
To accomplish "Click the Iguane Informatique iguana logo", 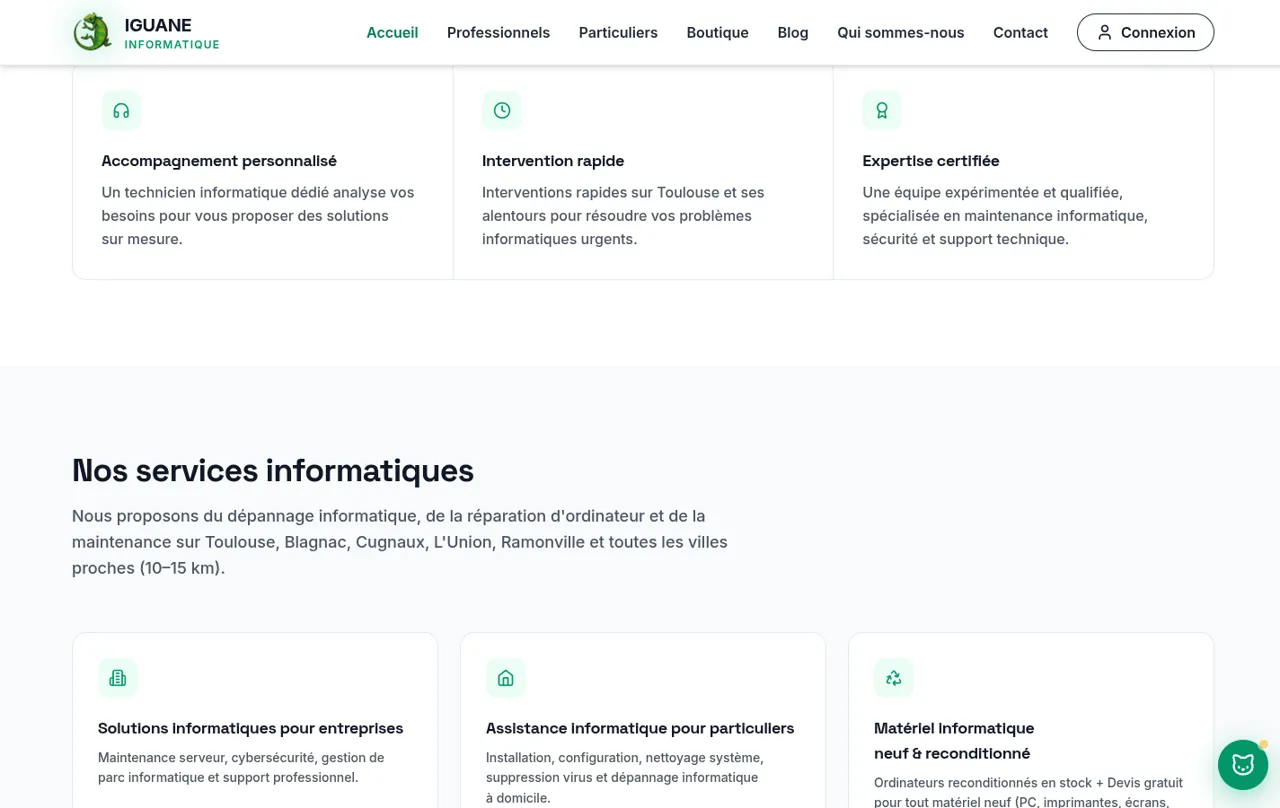I will (92, 32).
